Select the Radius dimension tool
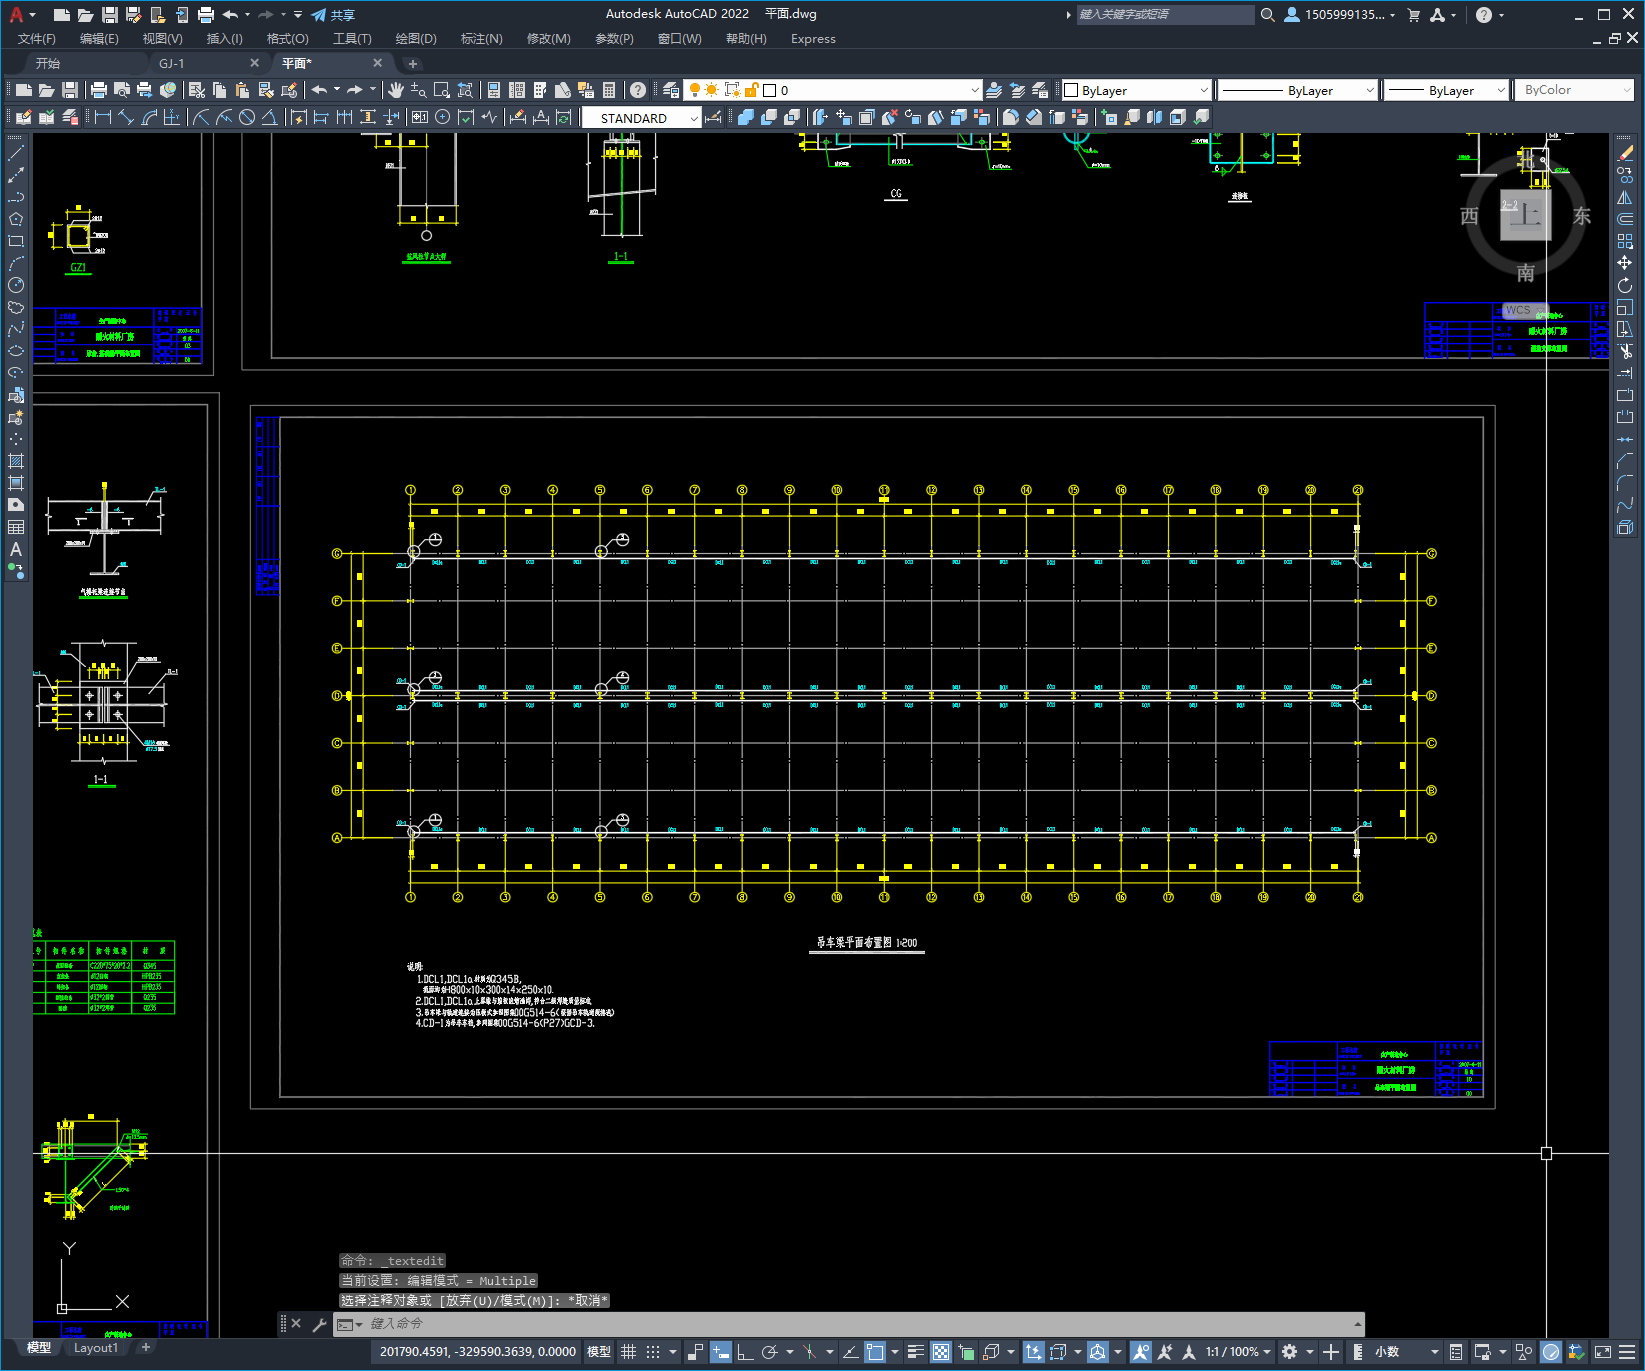Image resolution: width=1645 pixels, height=1371 pixels. point(200,117)
